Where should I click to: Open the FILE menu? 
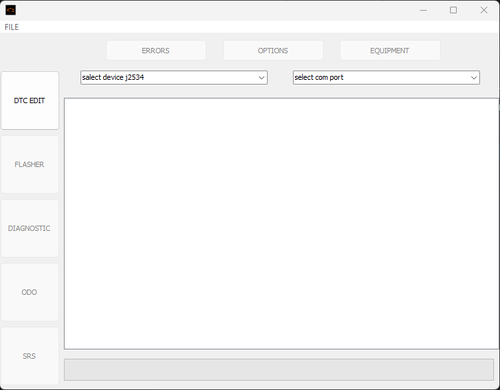11,27
